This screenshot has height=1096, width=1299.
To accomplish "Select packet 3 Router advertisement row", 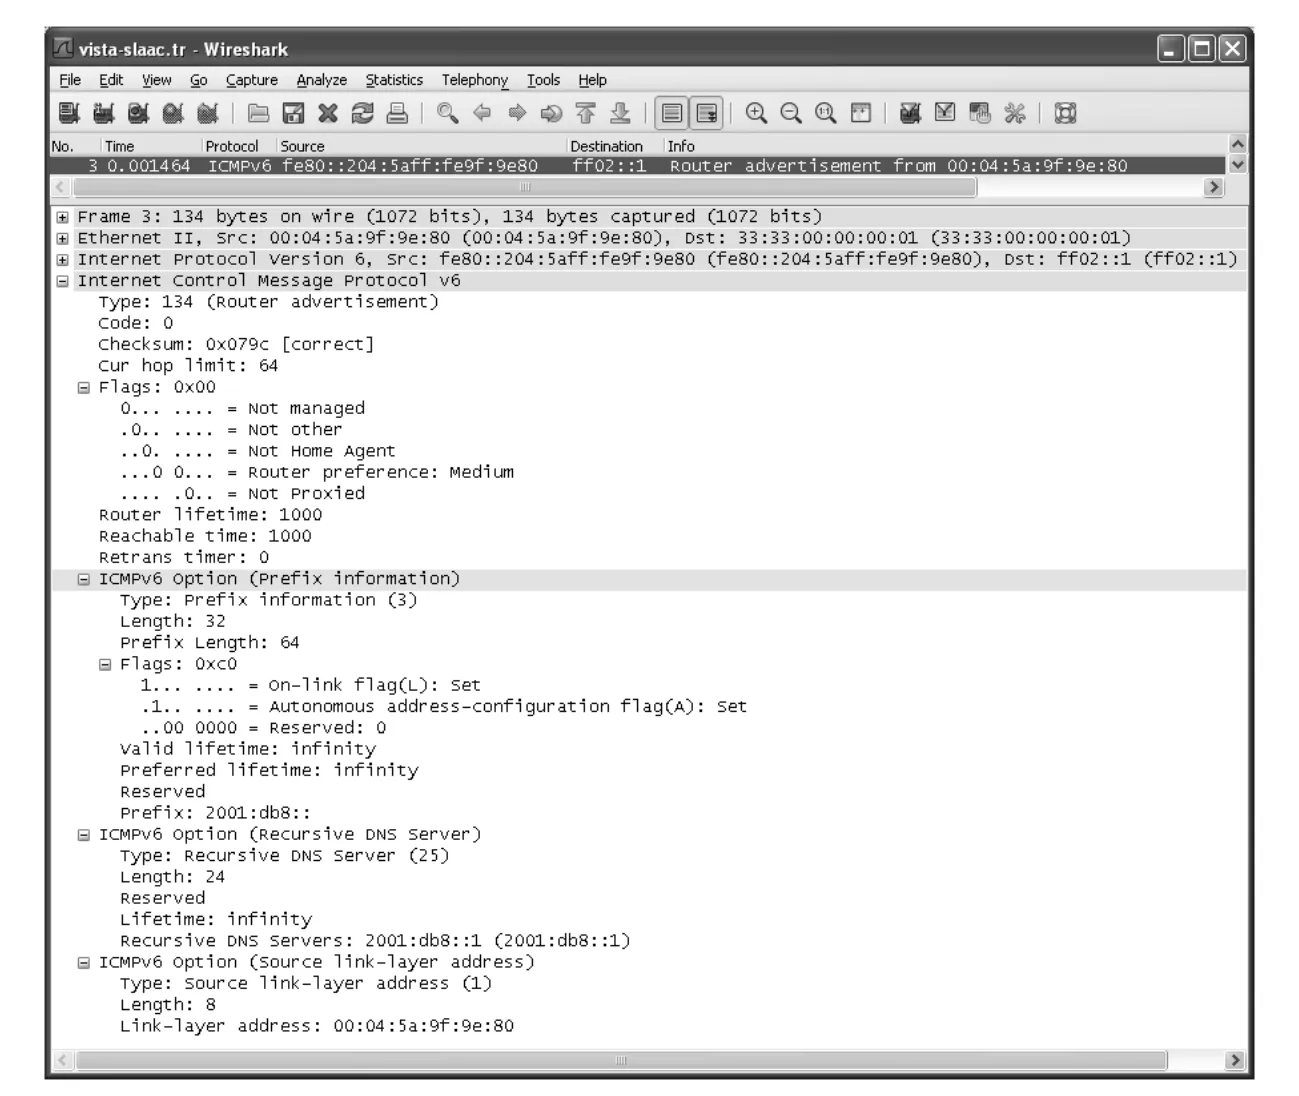I will (638, 166).
